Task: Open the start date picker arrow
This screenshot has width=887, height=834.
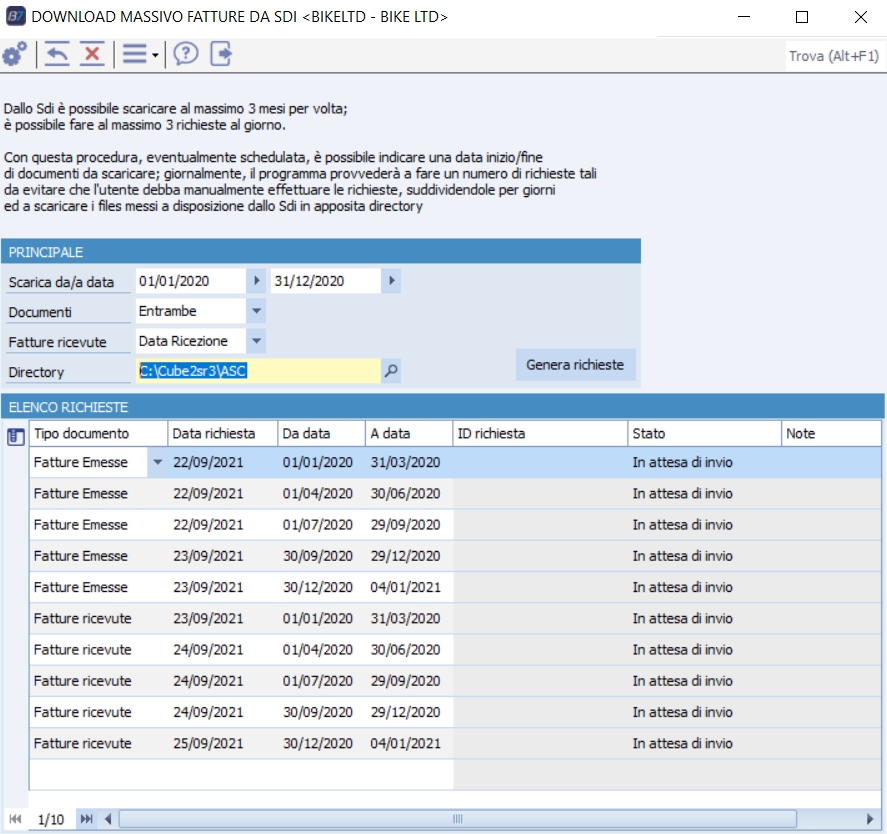Action: (x=256, y=282)
